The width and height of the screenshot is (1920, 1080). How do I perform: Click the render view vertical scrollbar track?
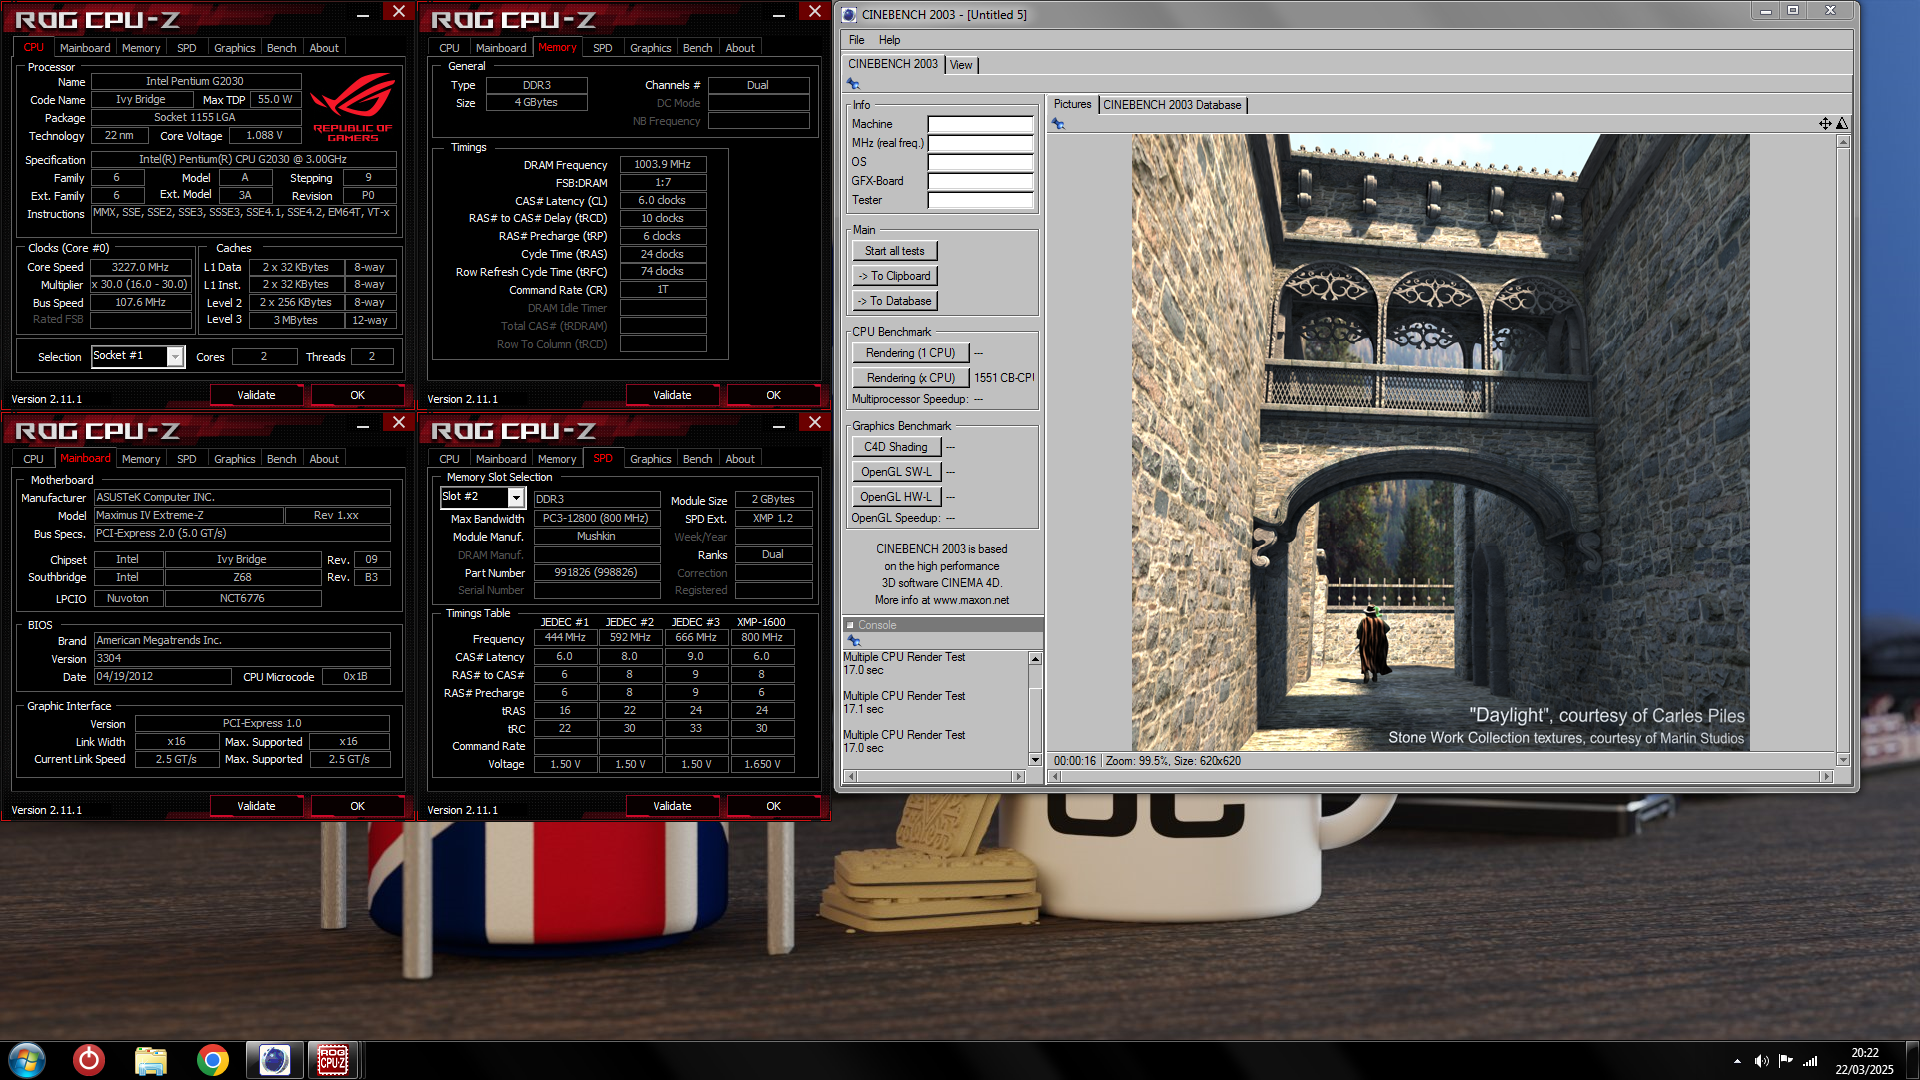coord(1843,451)
